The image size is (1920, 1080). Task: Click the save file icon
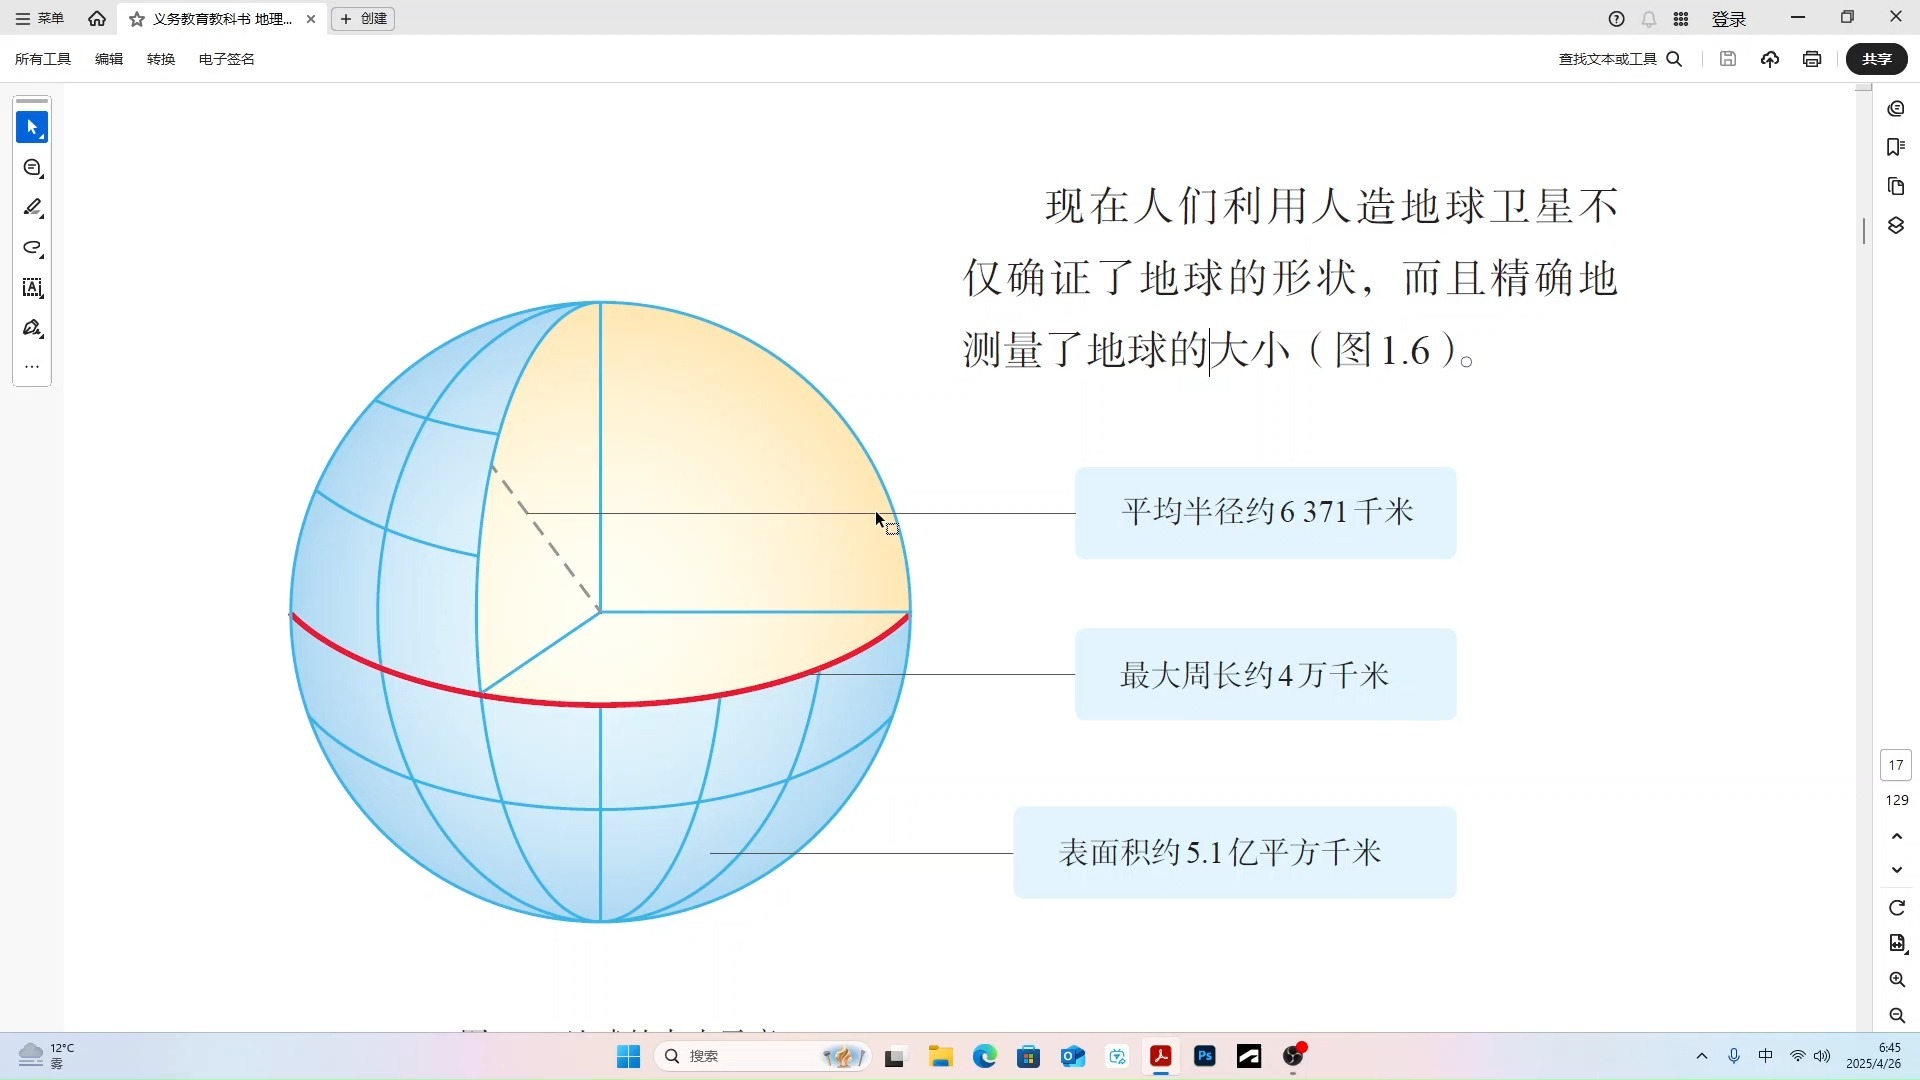pos(1728,59)
